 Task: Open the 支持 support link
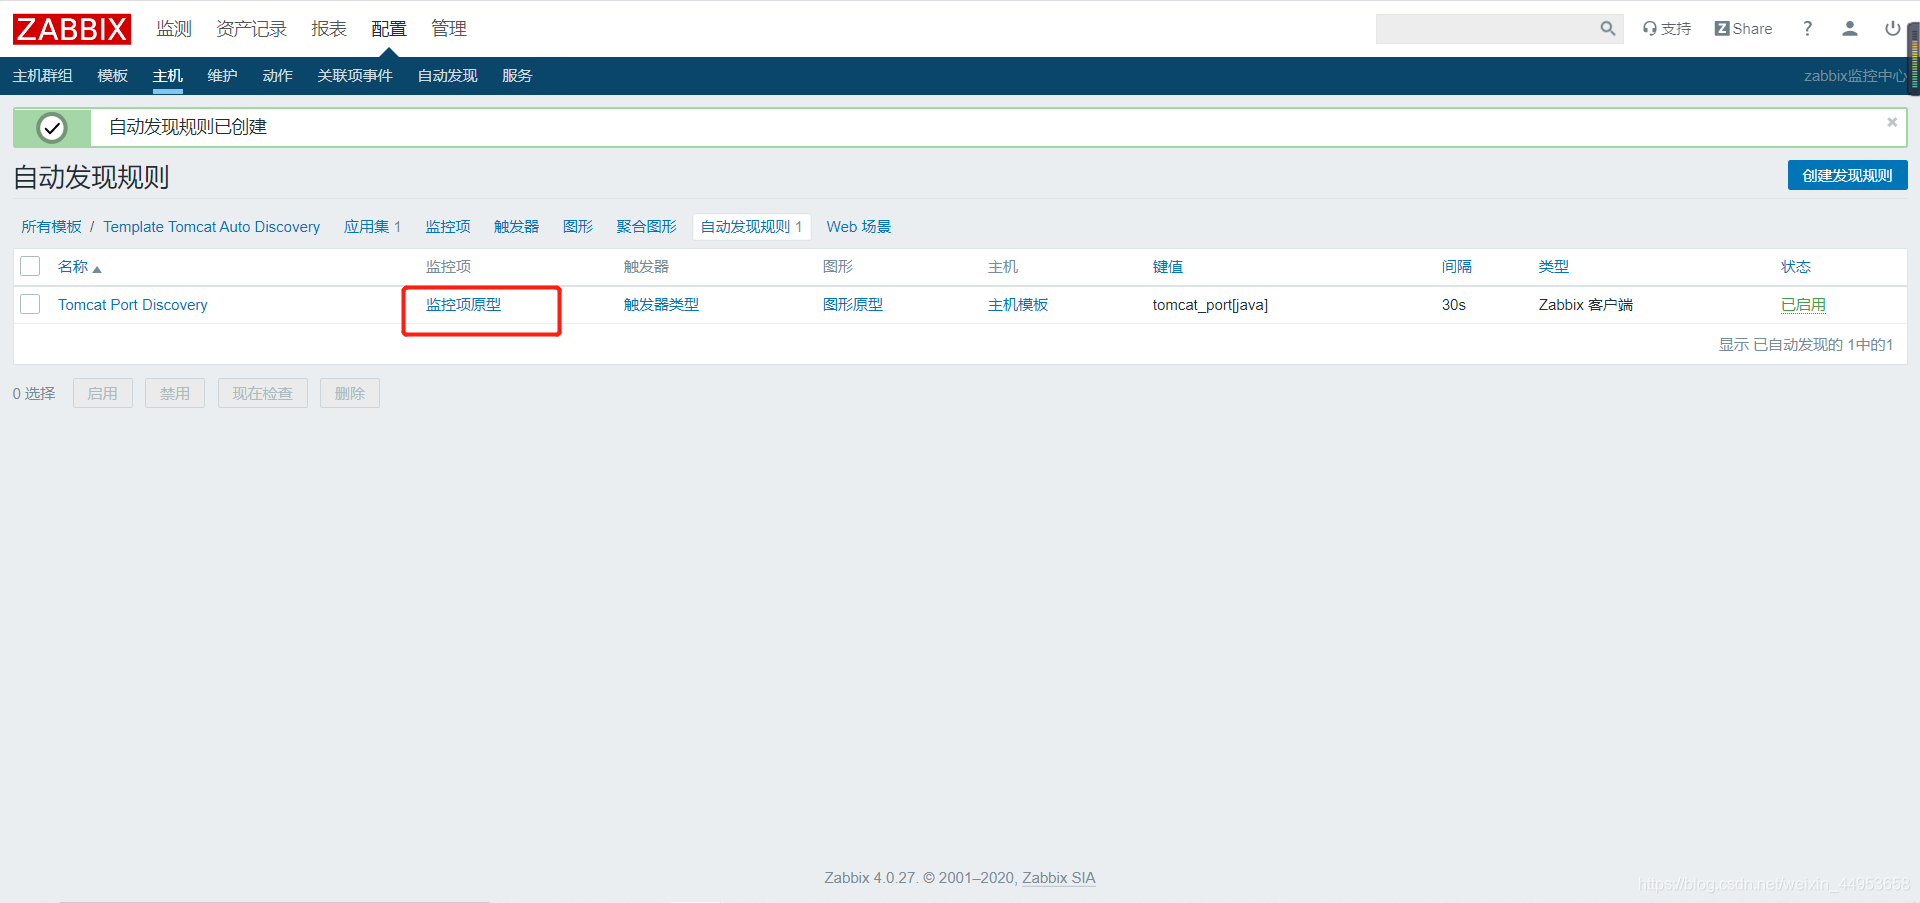coord(1667,29)
